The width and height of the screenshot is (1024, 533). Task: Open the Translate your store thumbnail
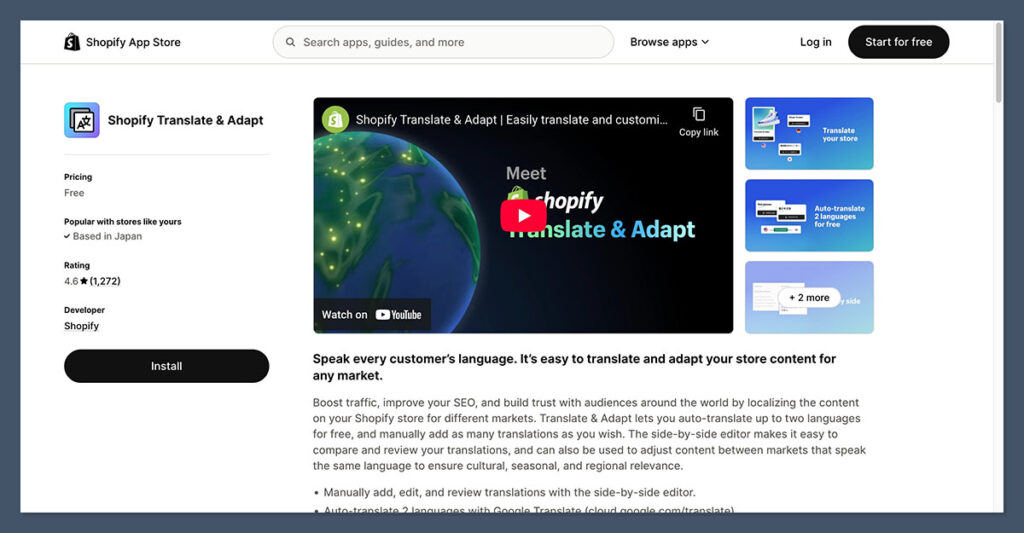[x=809, y=134]
